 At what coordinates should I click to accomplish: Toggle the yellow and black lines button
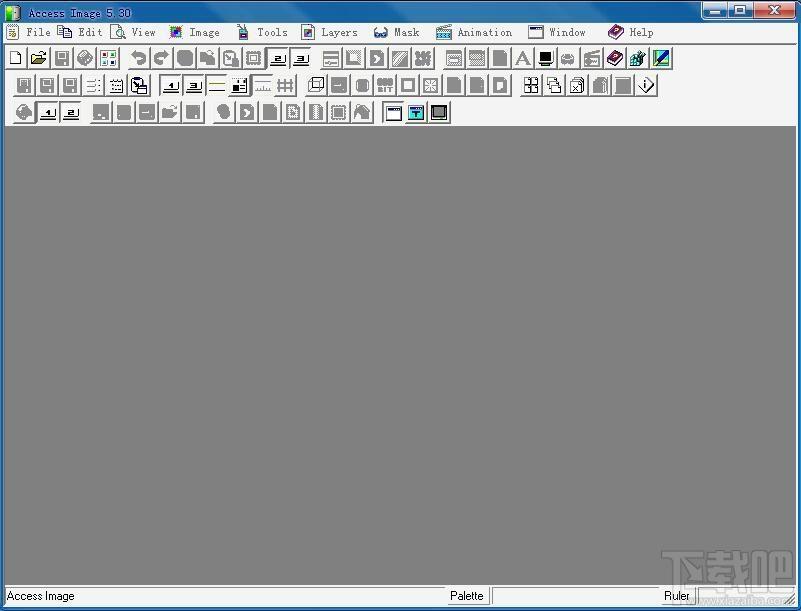tap(217, 85)
